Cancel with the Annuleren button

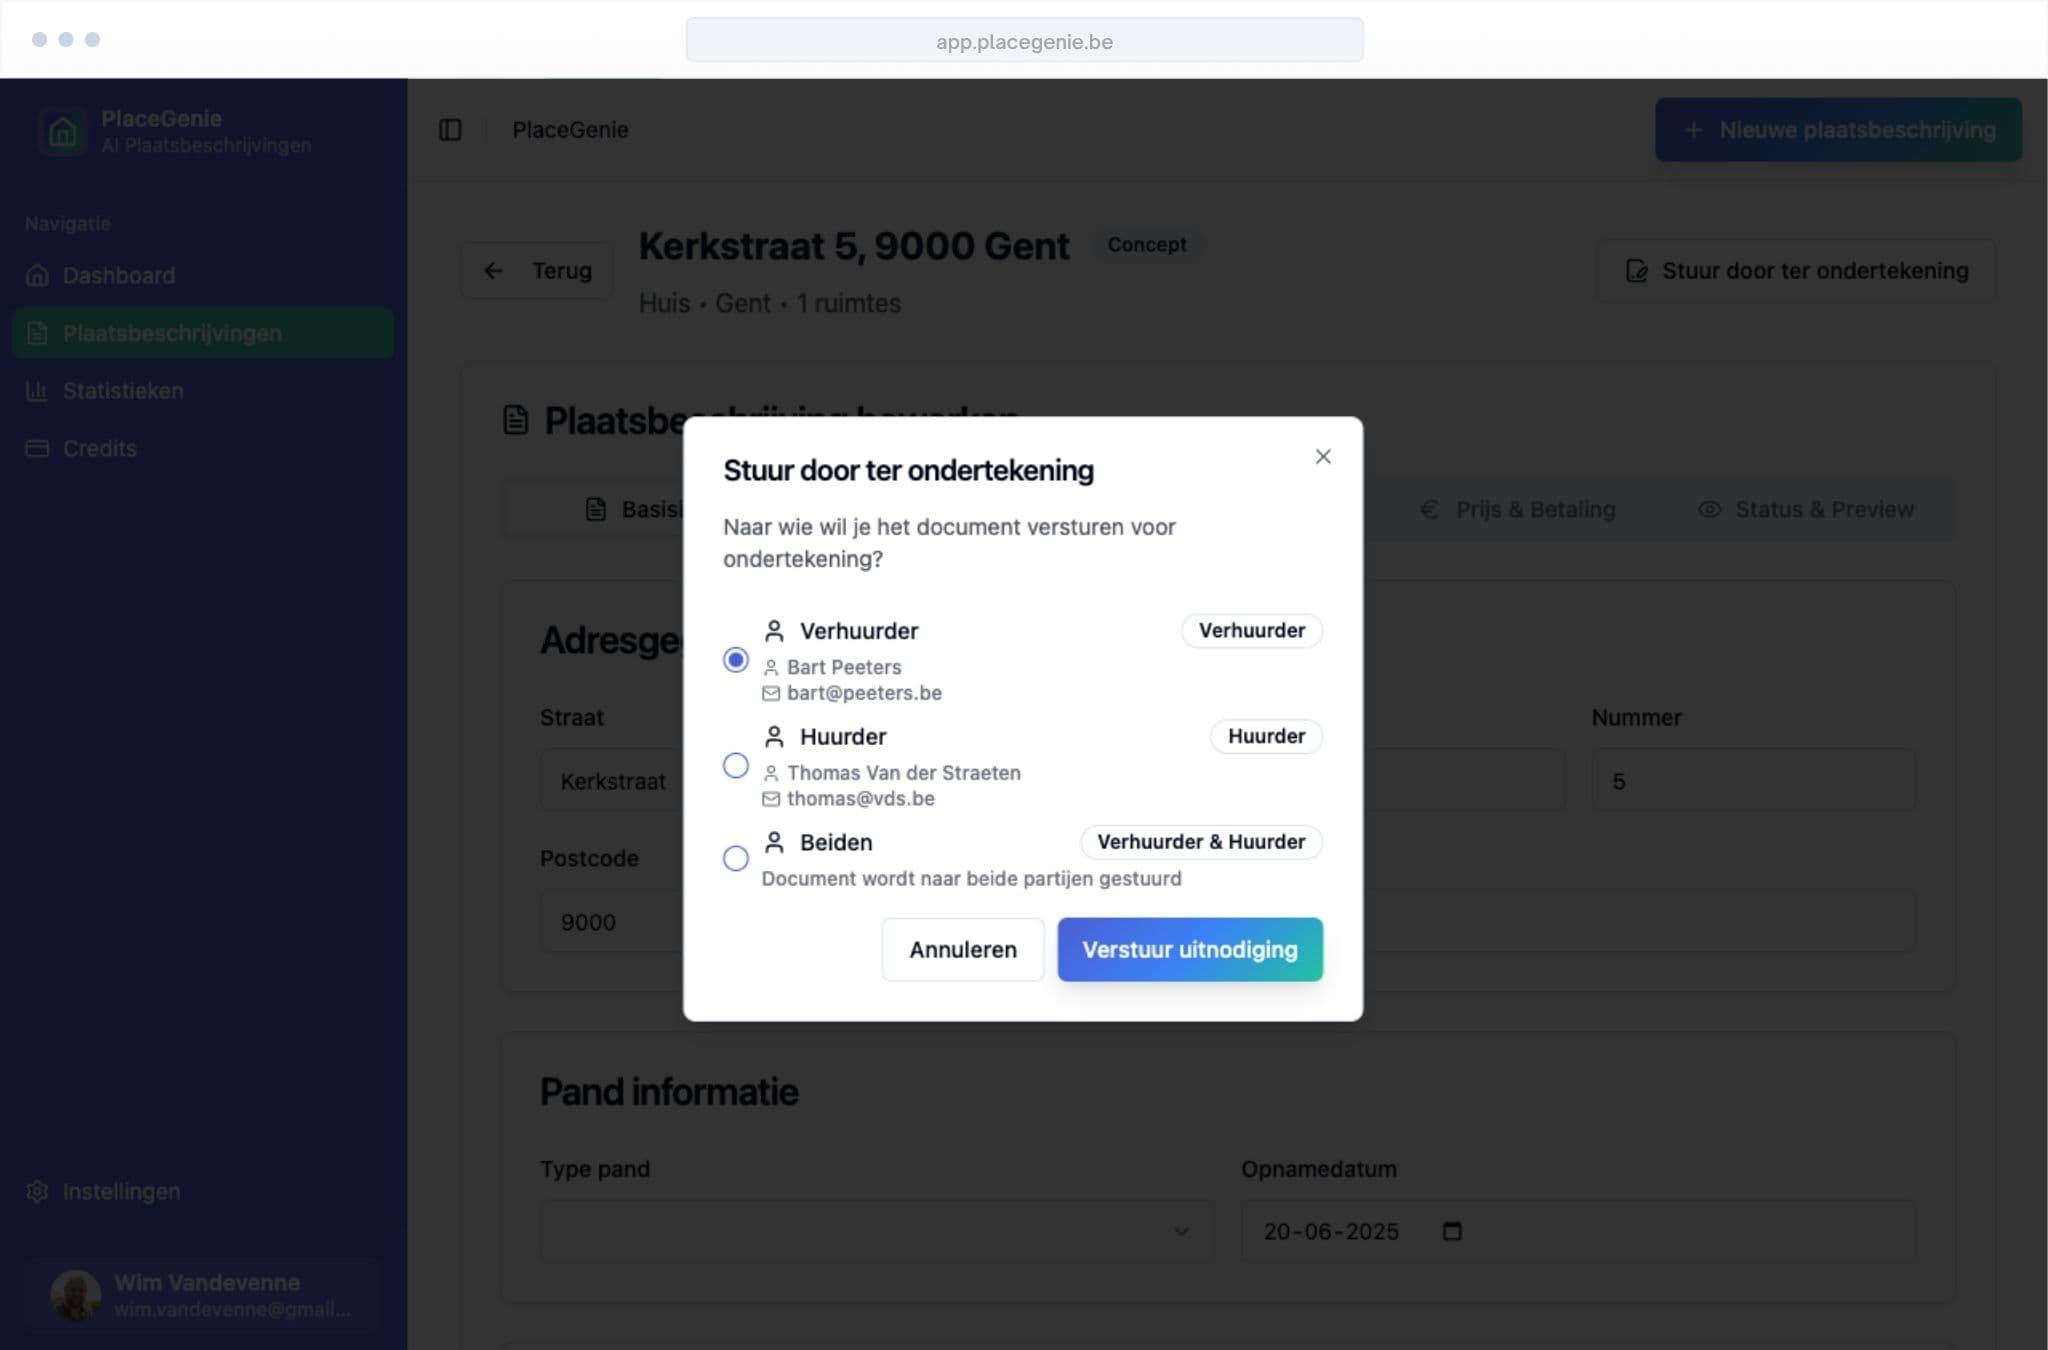tap(962, 949)
